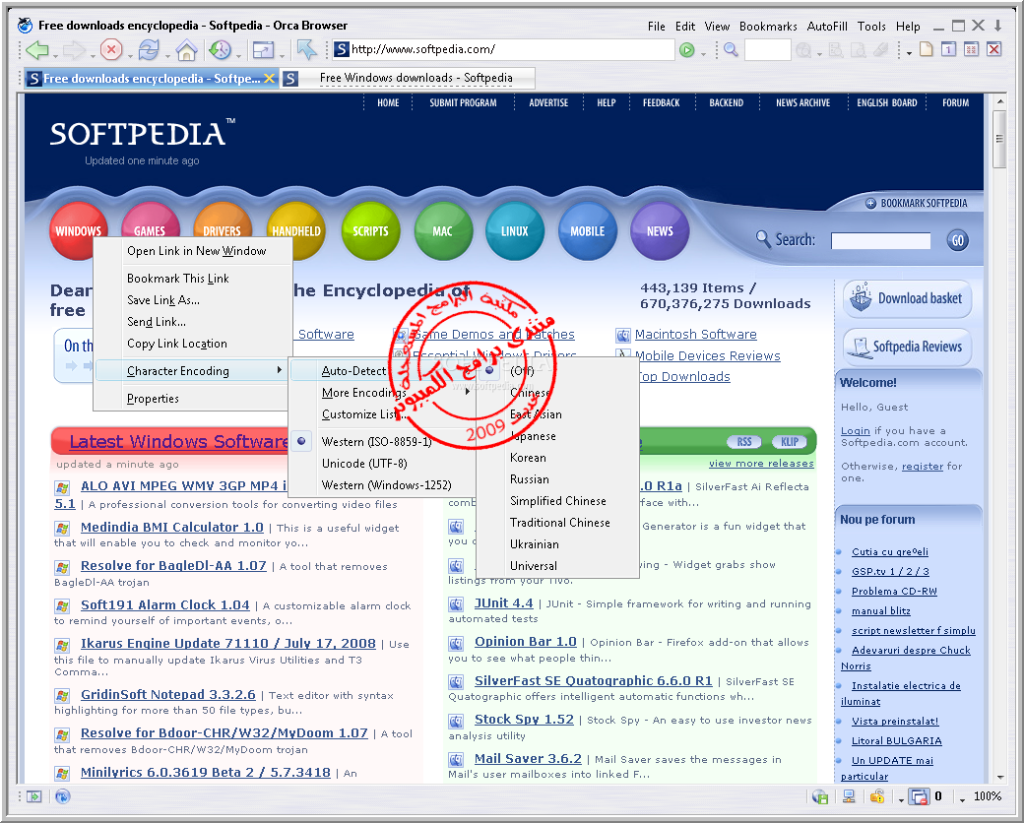Select Traditional Chinese auto-detect option
The width and height of the screenshot is (1024, 823).
click(557, 522)
